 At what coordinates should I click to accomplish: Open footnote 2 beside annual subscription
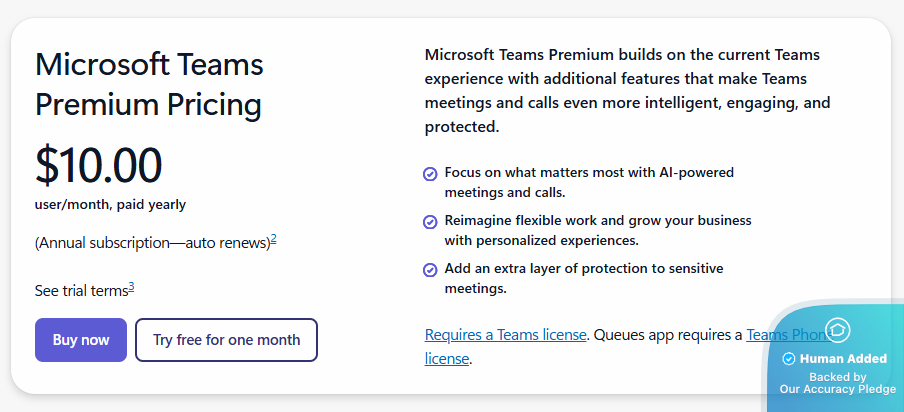pos(273,238)
